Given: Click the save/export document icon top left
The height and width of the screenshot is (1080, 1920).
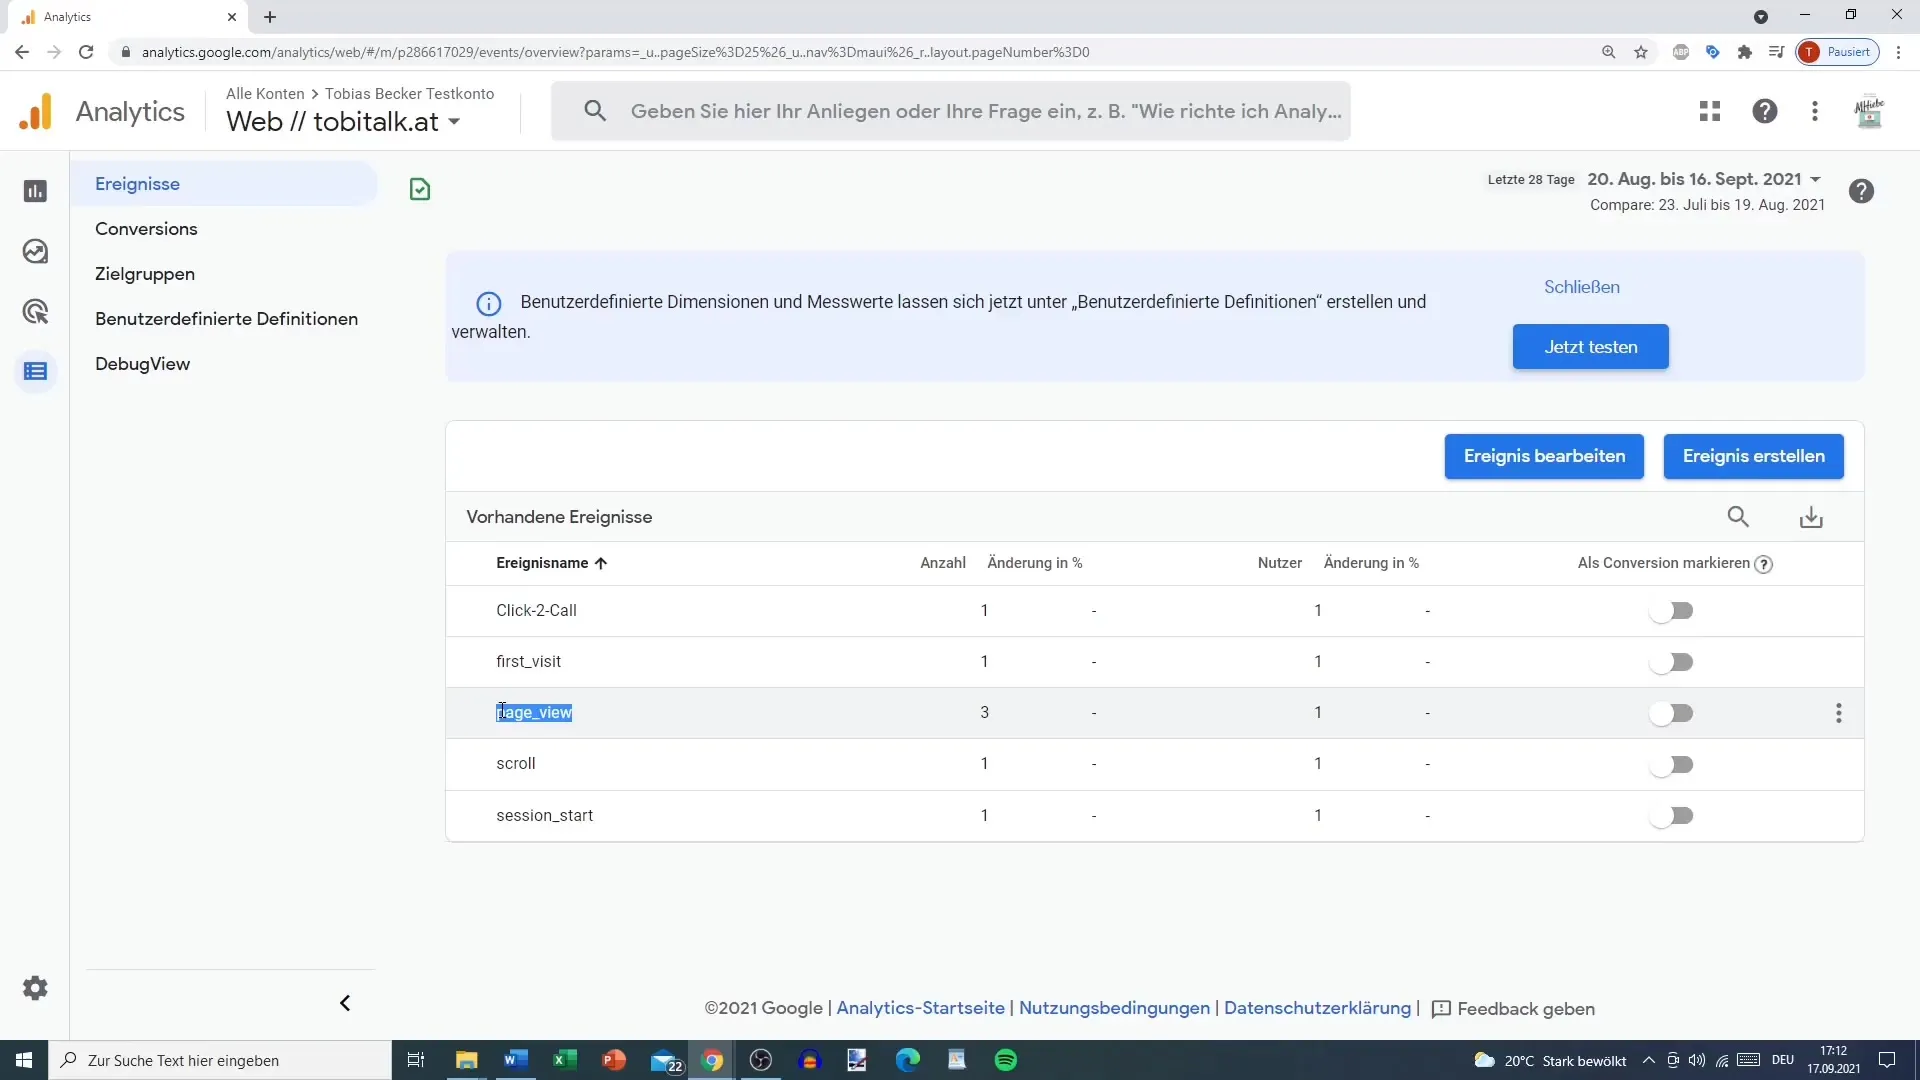Looking at the screenshot, I should pos(419,189).
